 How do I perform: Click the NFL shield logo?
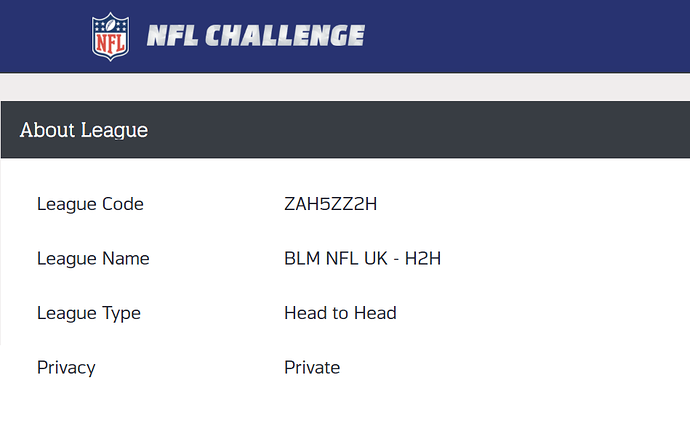(x=110, y=37)
